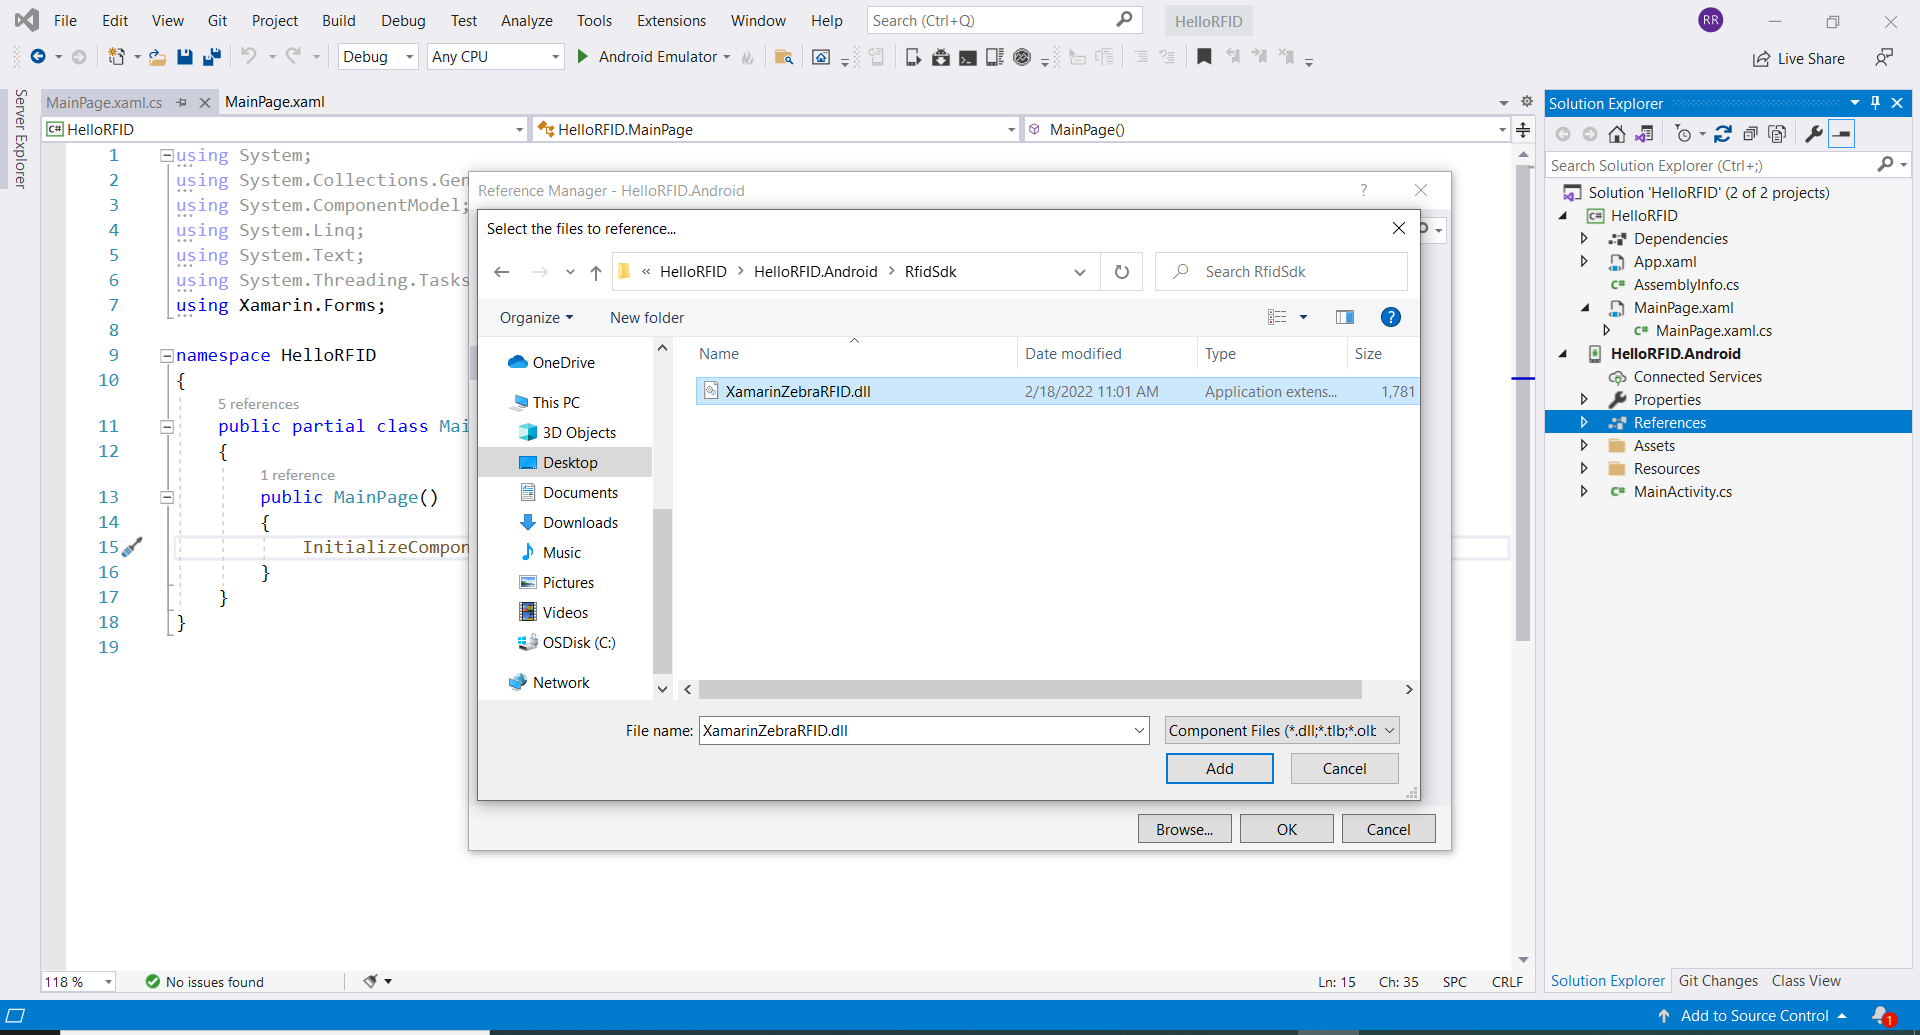
Task: Collapse the namespace HelloRFID code block
Action: 167,355
